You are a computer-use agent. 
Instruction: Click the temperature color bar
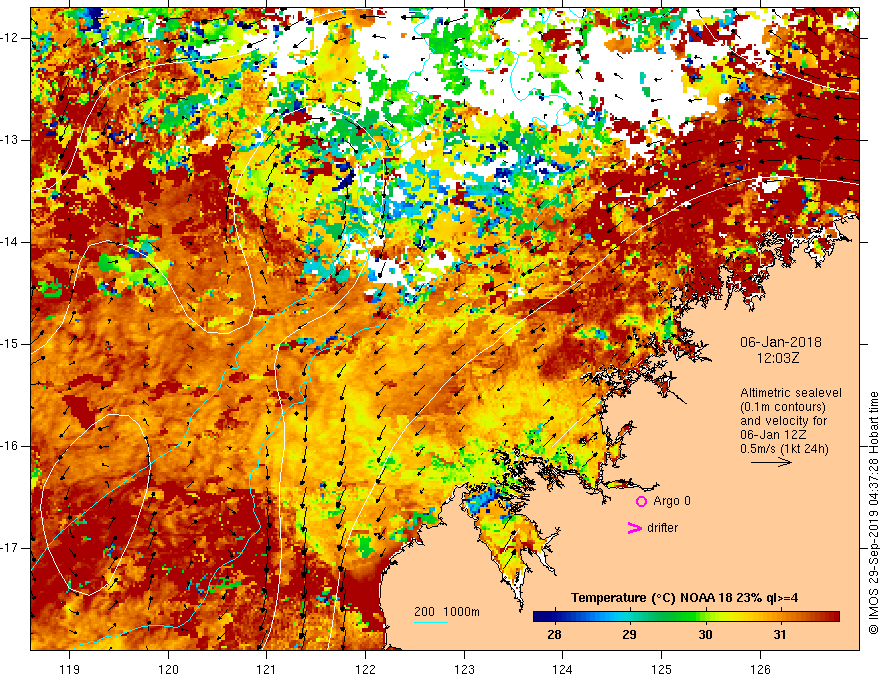(686, 617)
